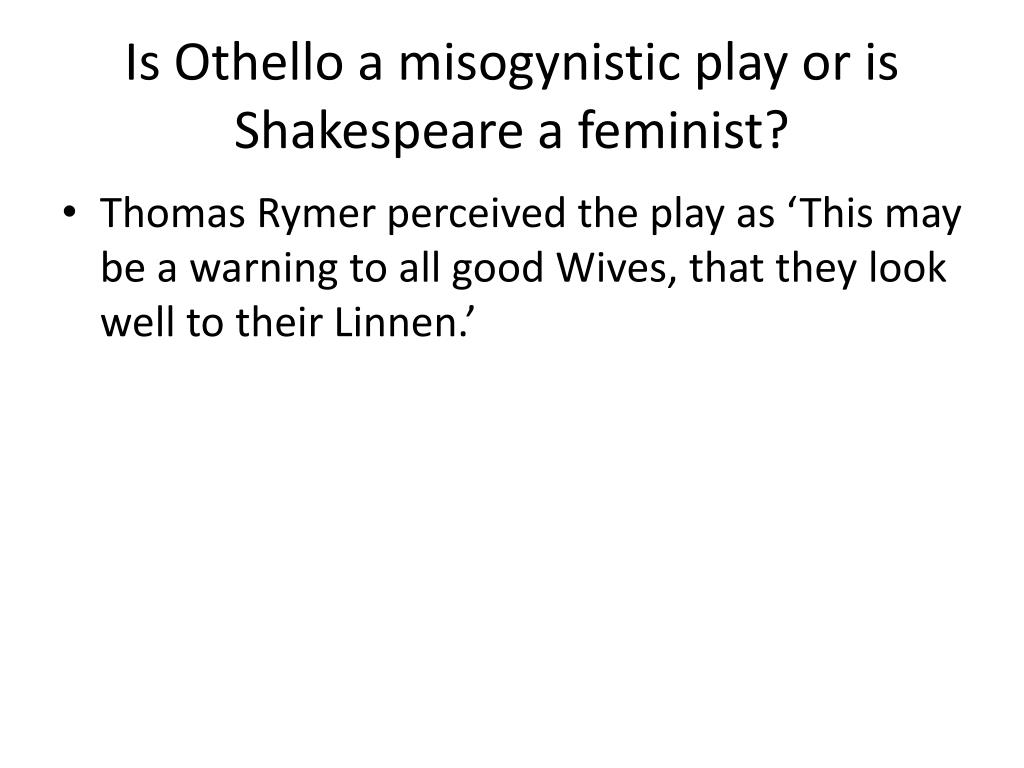1024x768 pixels.
Task: Click the word 'Linnen.' ending the quote
Action: pyautogui.click(x=399, y=322)
